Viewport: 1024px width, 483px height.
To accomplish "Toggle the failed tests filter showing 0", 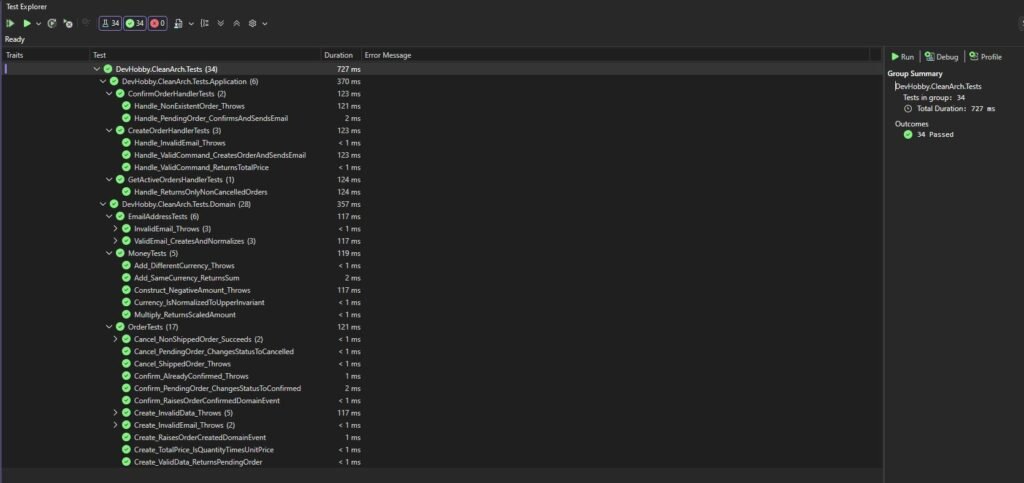I will click(x=157, y=23).
